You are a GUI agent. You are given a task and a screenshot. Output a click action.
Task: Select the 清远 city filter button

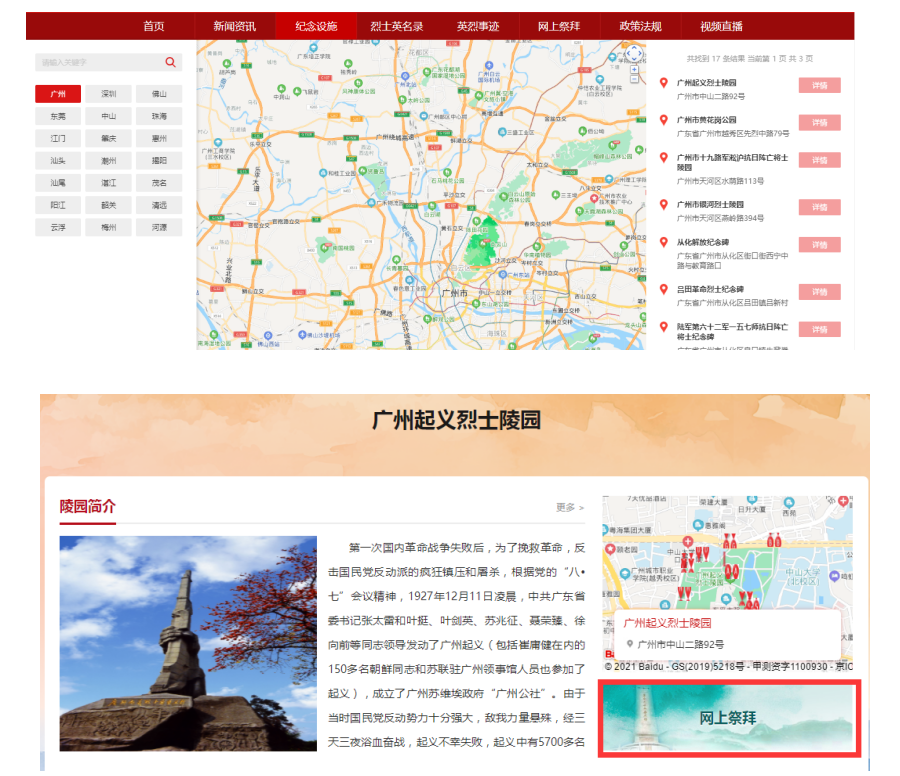pos(159,205)
